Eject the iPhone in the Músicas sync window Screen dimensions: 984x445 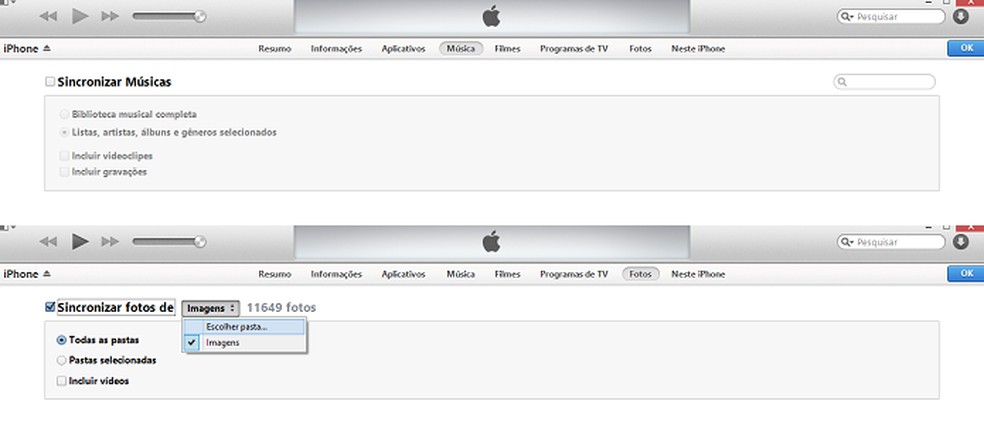point(47,48)
